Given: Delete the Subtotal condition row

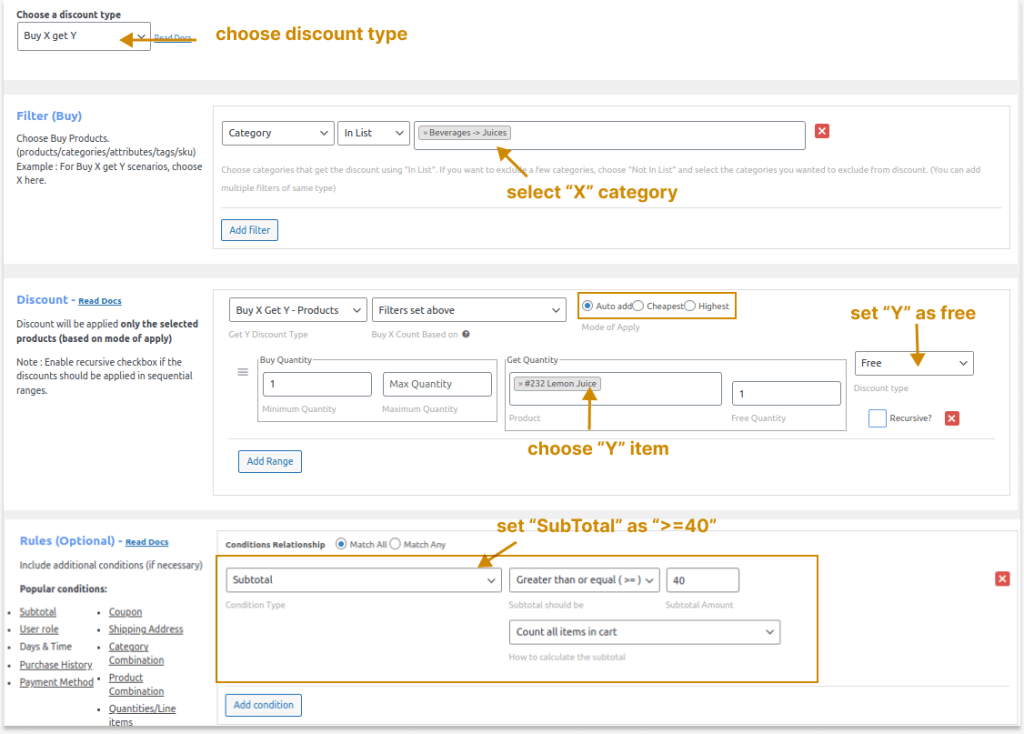Looking at the screenshot, I should click(1001, 578).
